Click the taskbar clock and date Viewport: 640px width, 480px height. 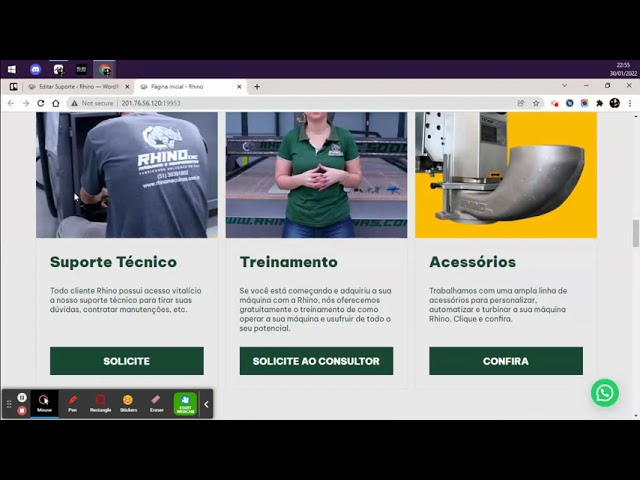point(623,69)
